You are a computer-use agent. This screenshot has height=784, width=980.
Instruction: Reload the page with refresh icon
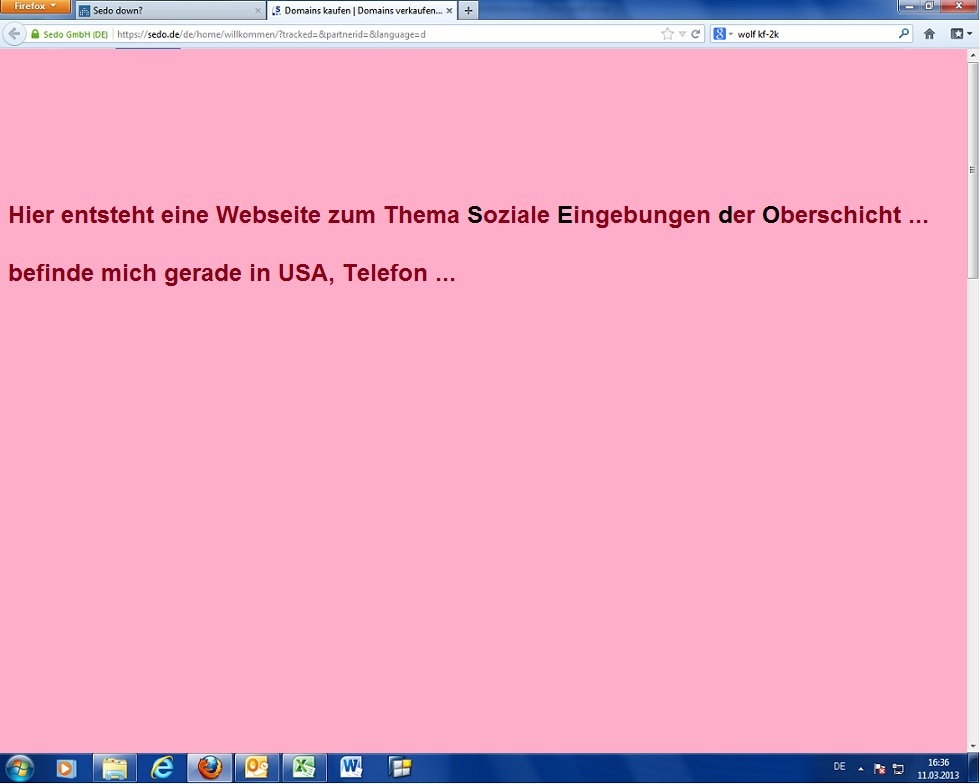[696, 34]
